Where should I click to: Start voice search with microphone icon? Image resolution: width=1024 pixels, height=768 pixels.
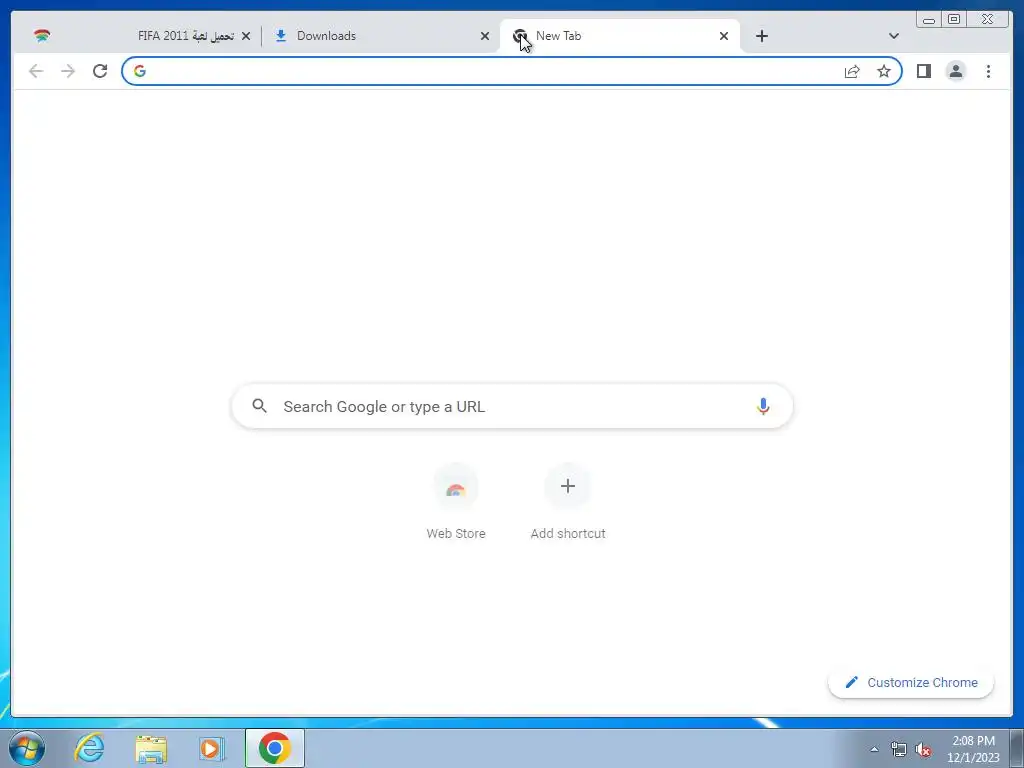point(763,406)
